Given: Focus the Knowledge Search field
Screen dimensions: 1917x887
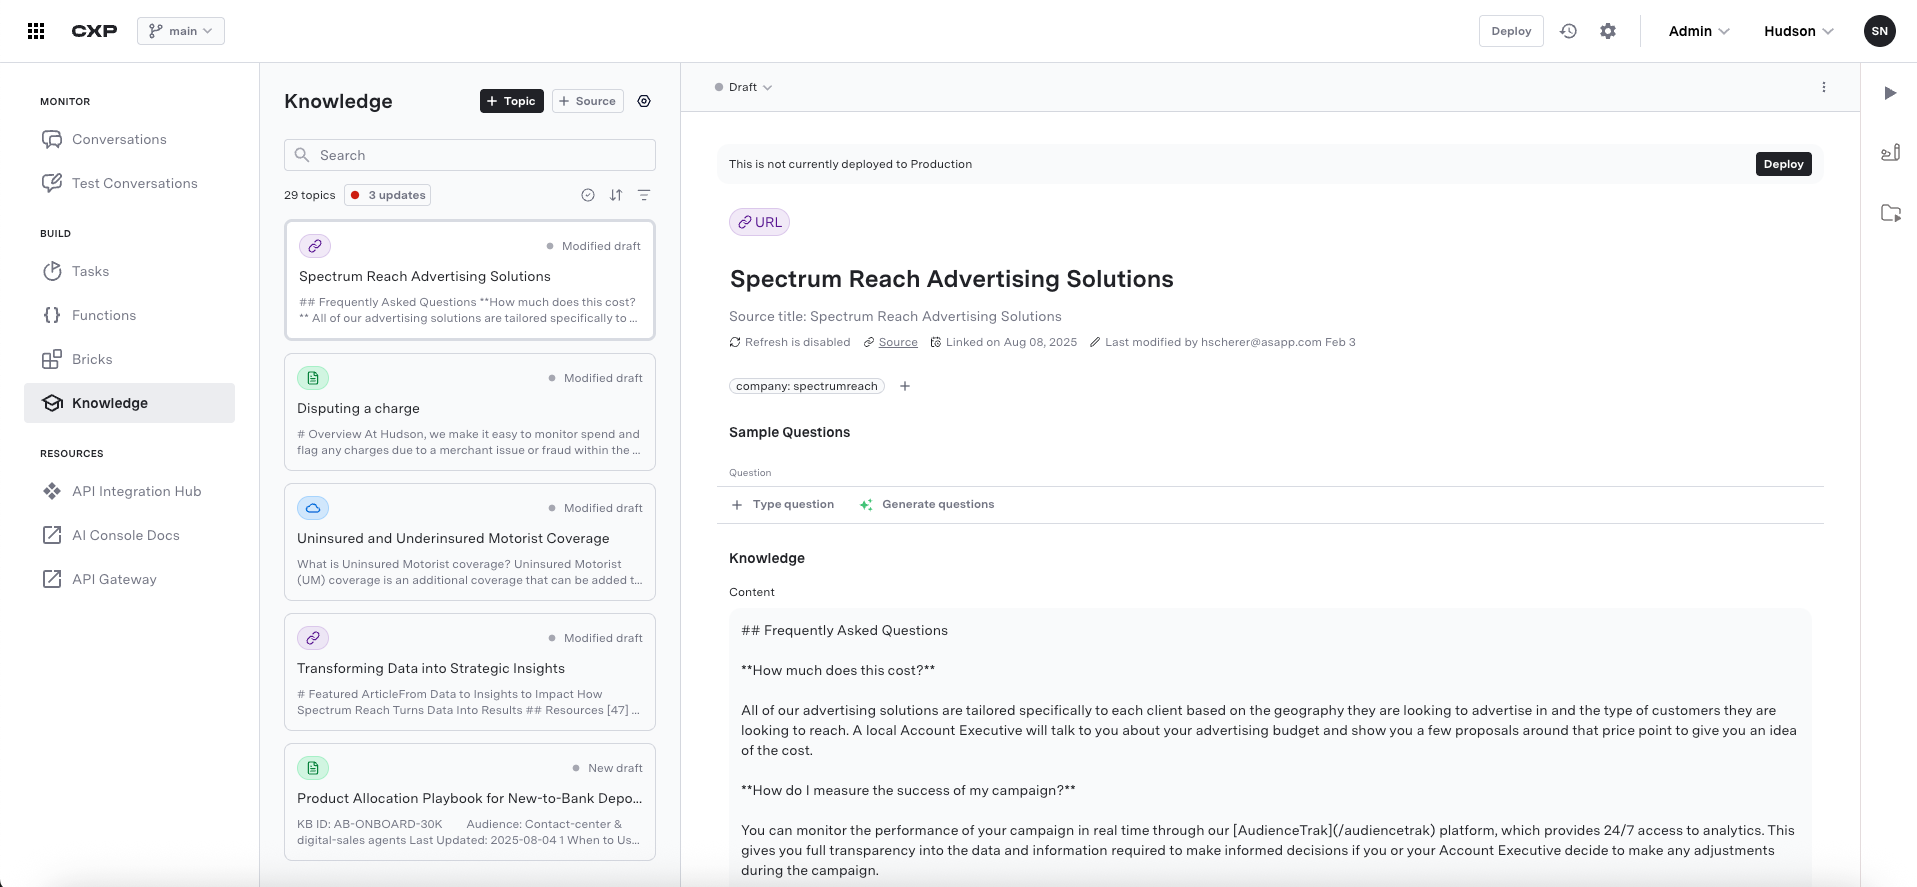Looking at the screenshot, I should (470, 155).
